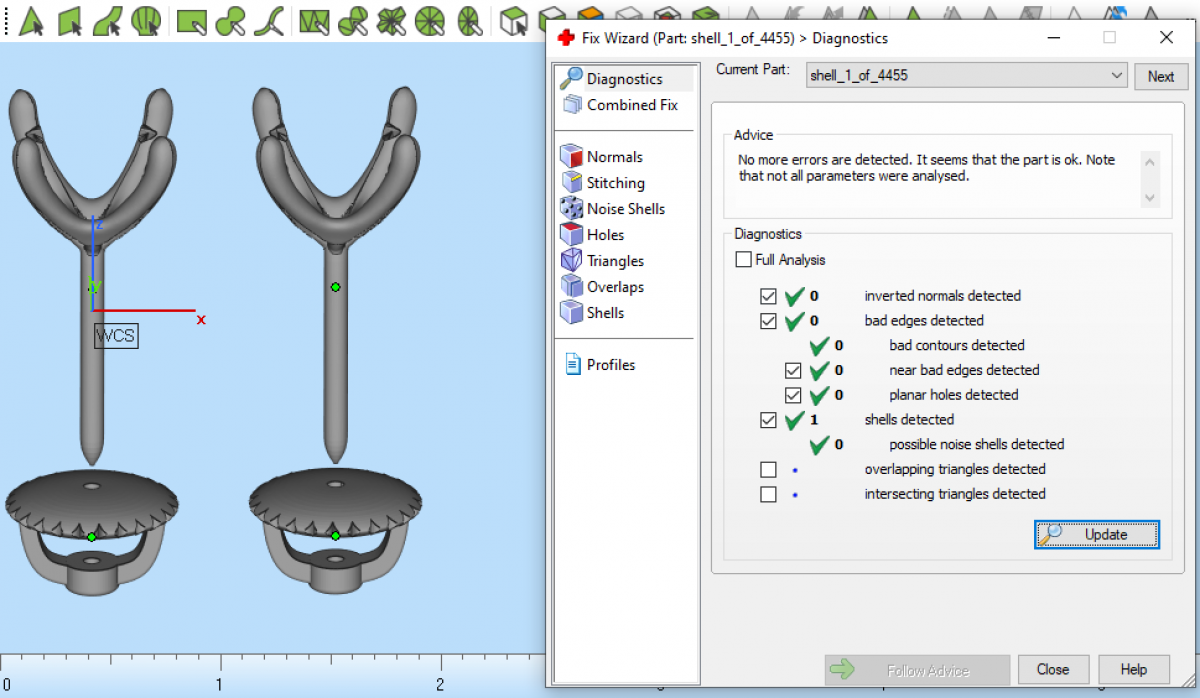The height and width of the screenshot is (698, 1200).
Task: Click the Help button
Action: pos(1133,670)
